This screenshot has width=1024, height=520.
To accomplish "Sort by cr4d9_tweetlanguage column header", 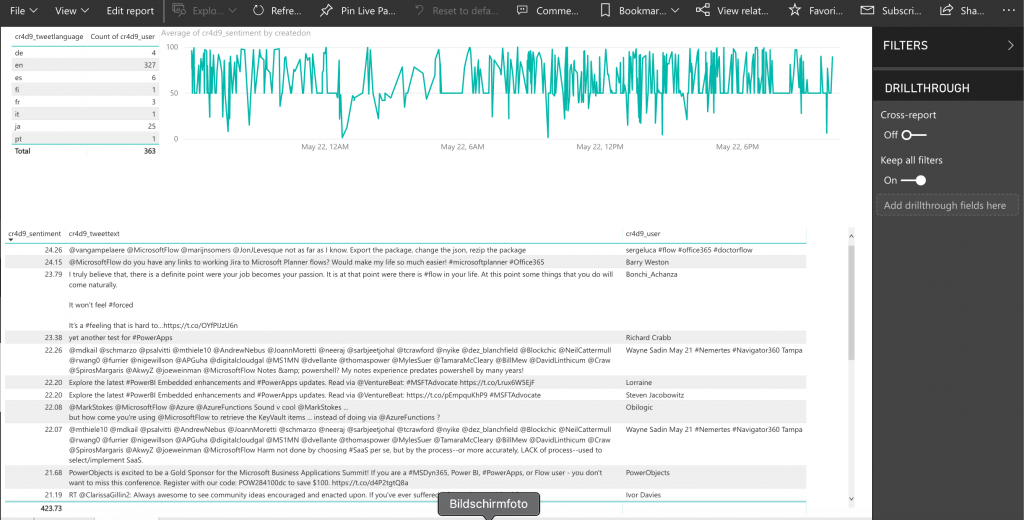I will pyautogui.click(x=50, y=37).
